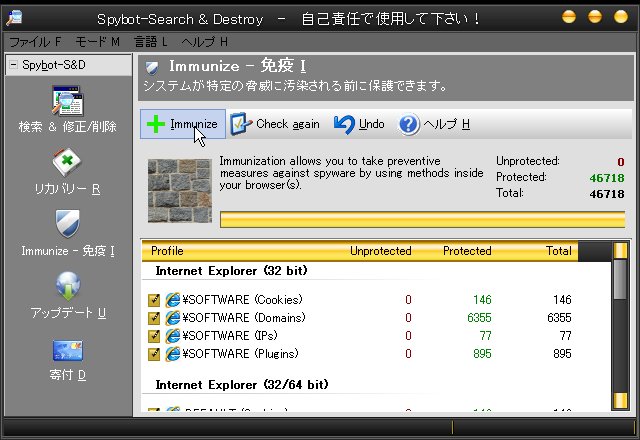Viewport: 640px width, 440px height.
Task: Click the leftmost orange window control button
Action: (x=569, y=17)
